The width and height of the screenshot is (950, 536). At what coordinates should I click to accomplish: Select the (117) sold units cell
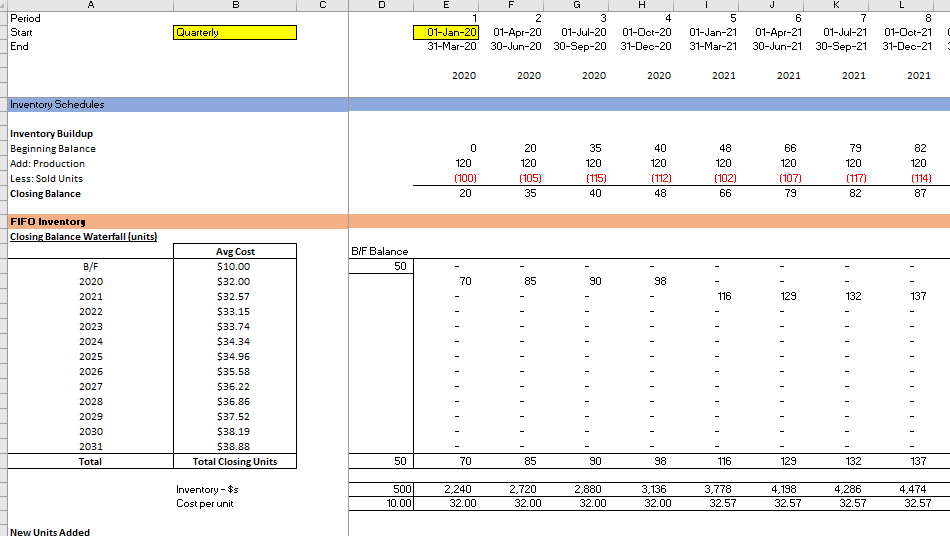[x=836, y=179]
